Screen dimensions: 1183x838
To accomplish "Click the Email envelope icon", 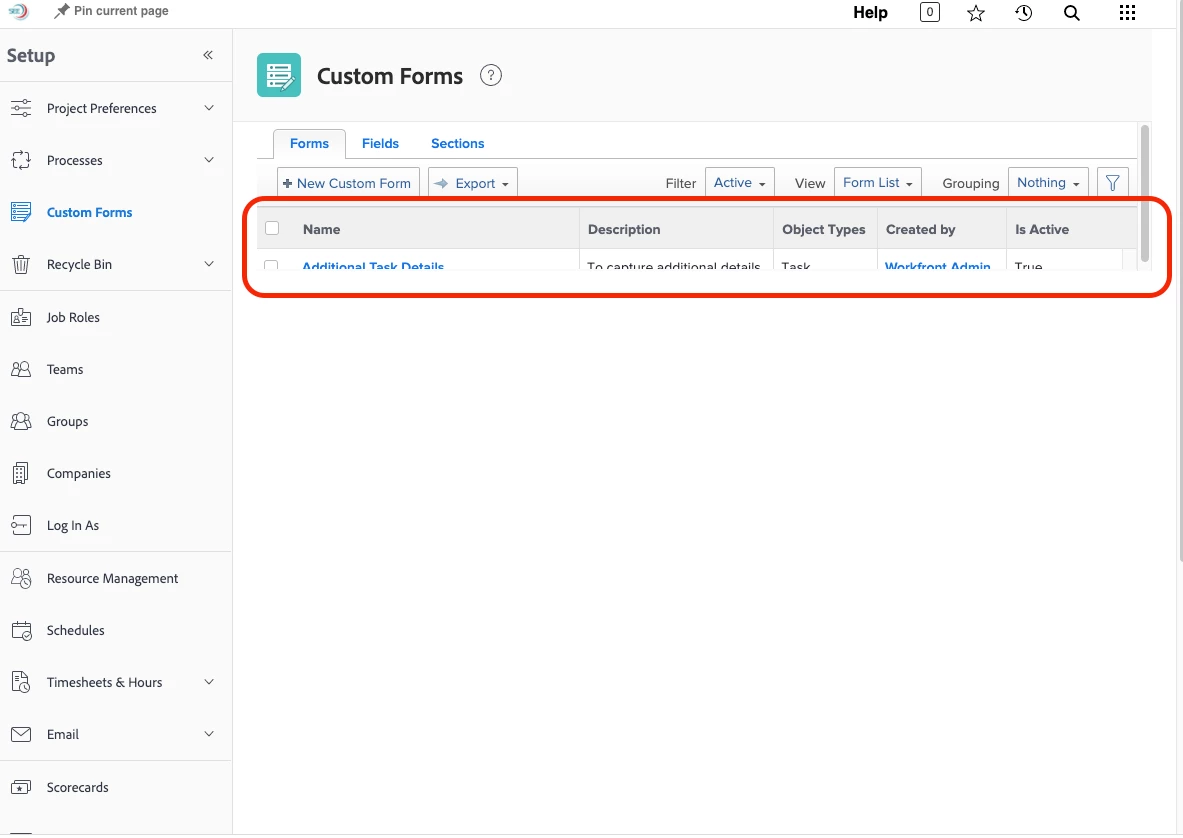I will tap(21, 734).
